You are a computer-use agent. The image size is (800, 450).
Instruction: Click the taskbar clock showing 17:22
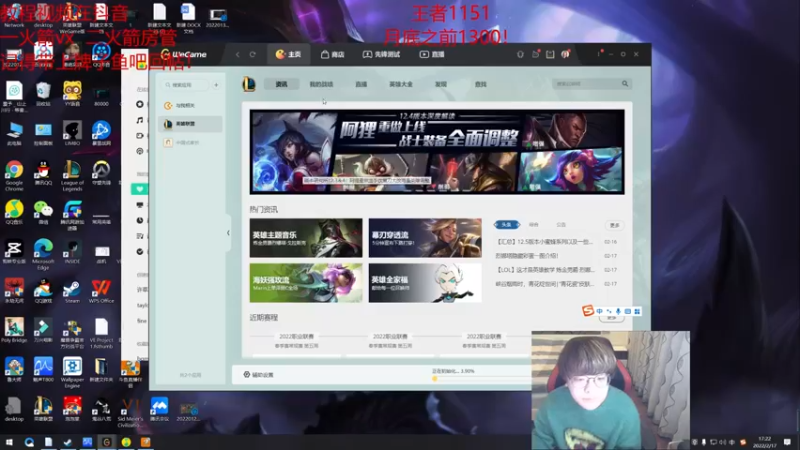[x=765, y=442]
